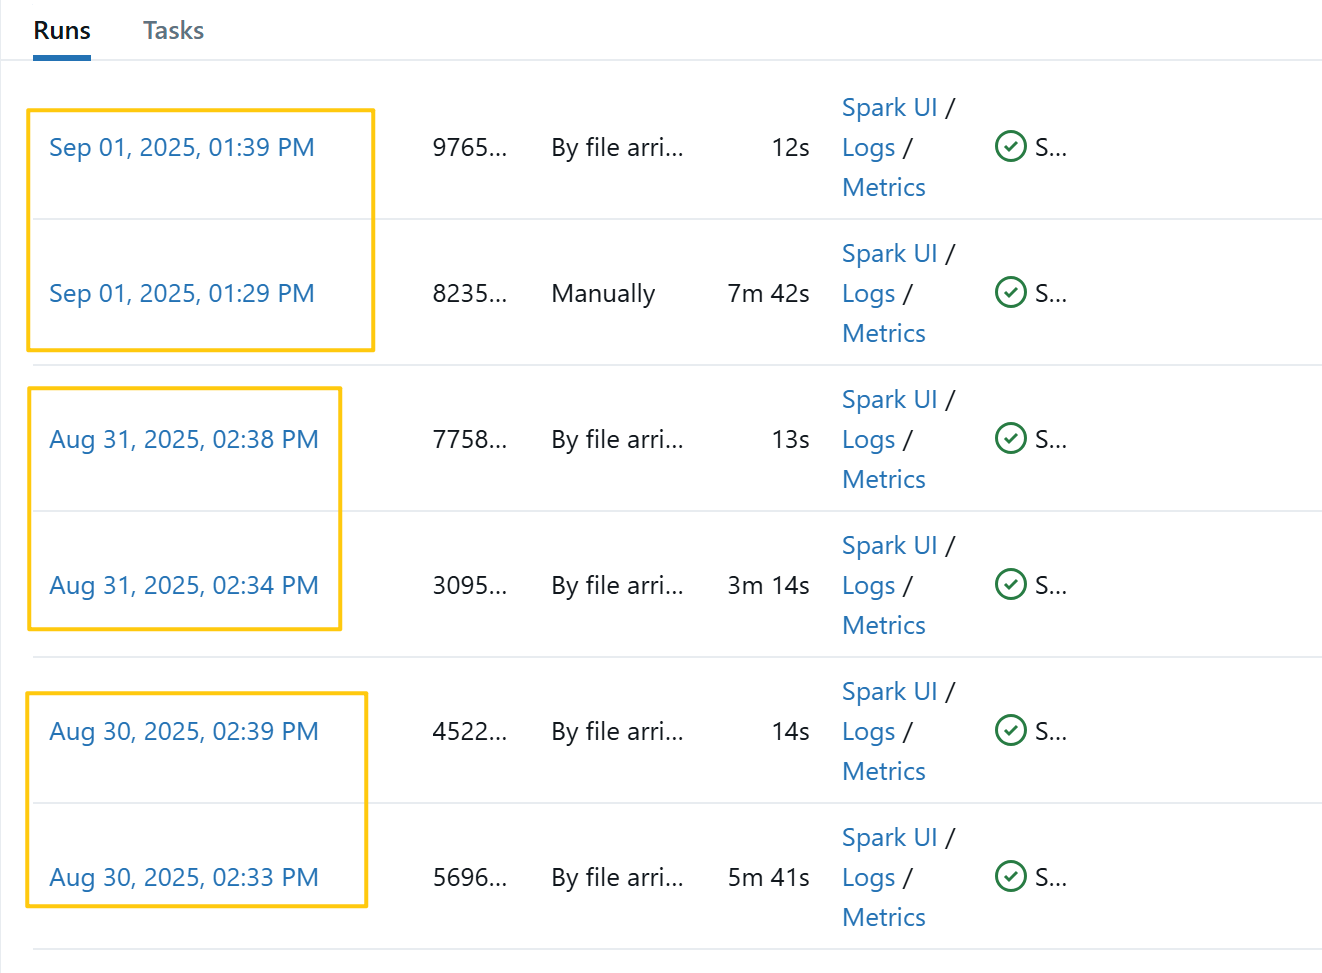Open Logs for the 02:34 PM run
The image size is (1322, 973).
868,586
